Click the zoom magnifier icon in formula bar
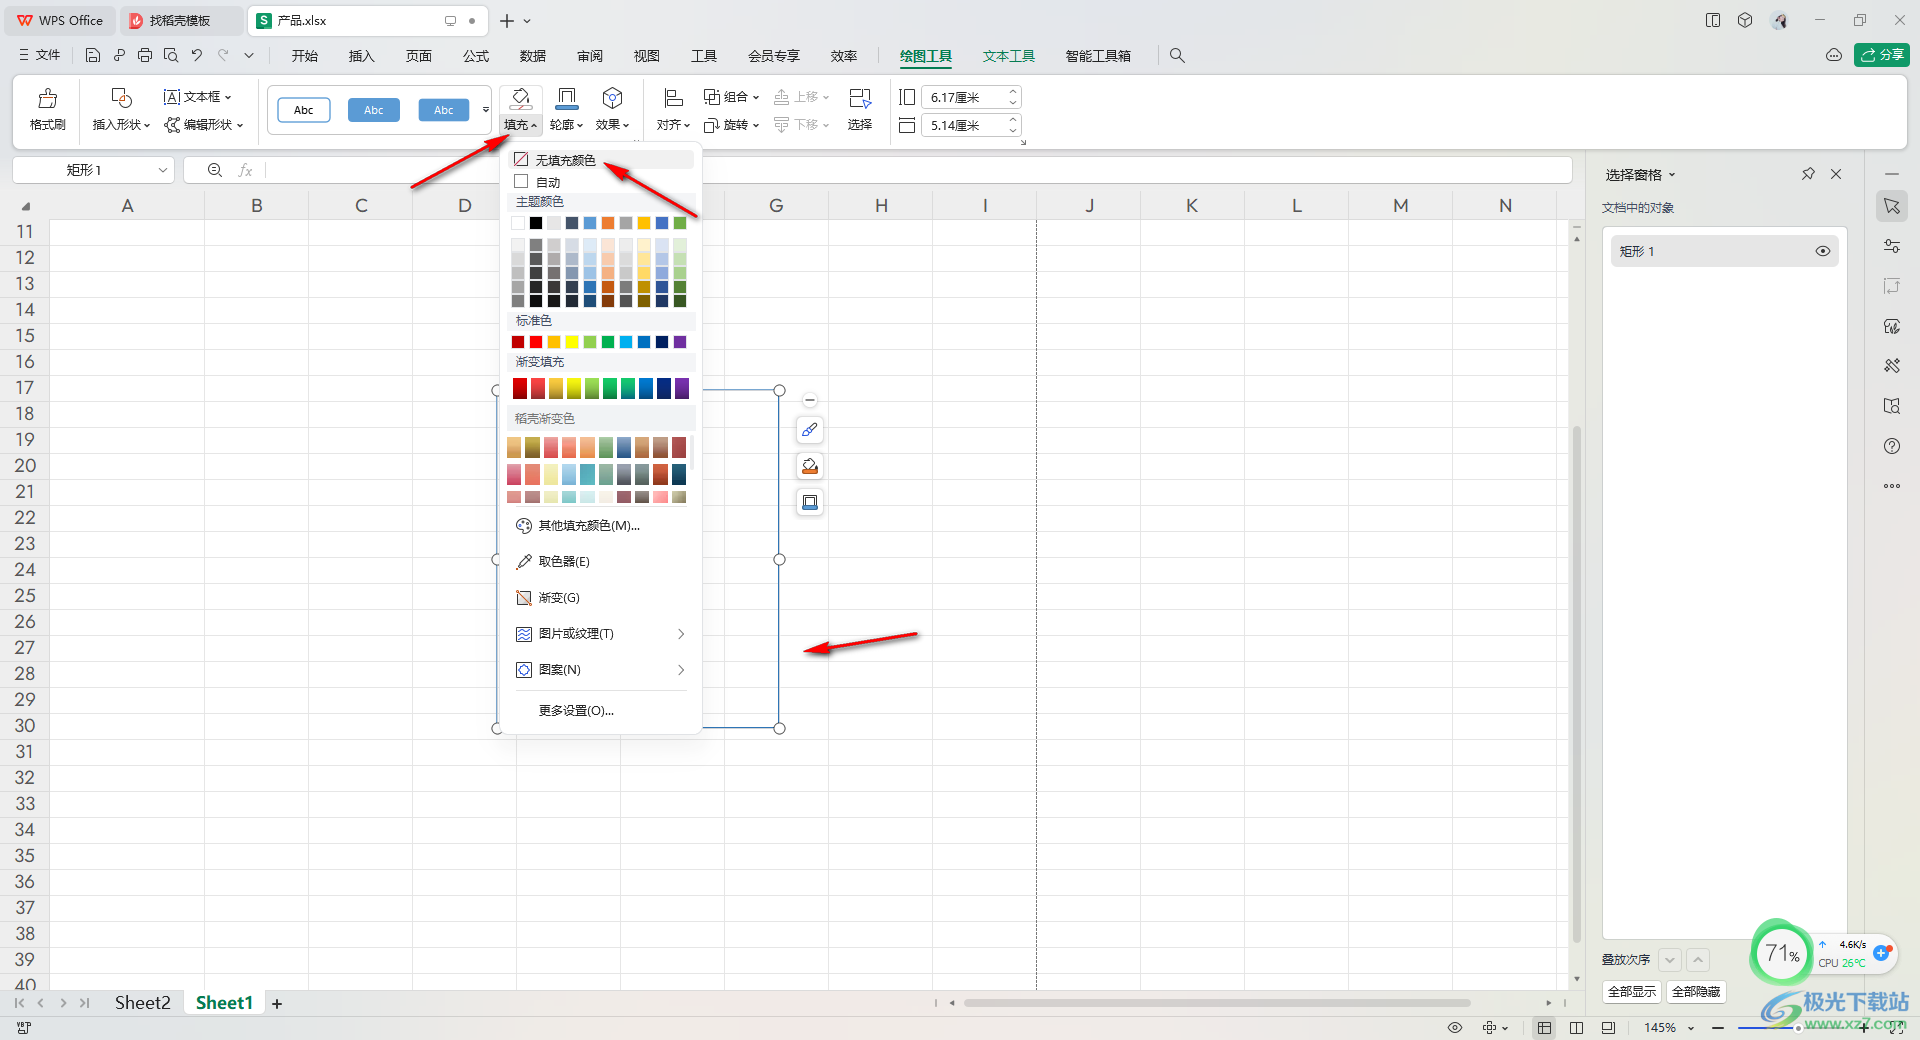Screen dimensions: 1920x1040 point(215,170)
